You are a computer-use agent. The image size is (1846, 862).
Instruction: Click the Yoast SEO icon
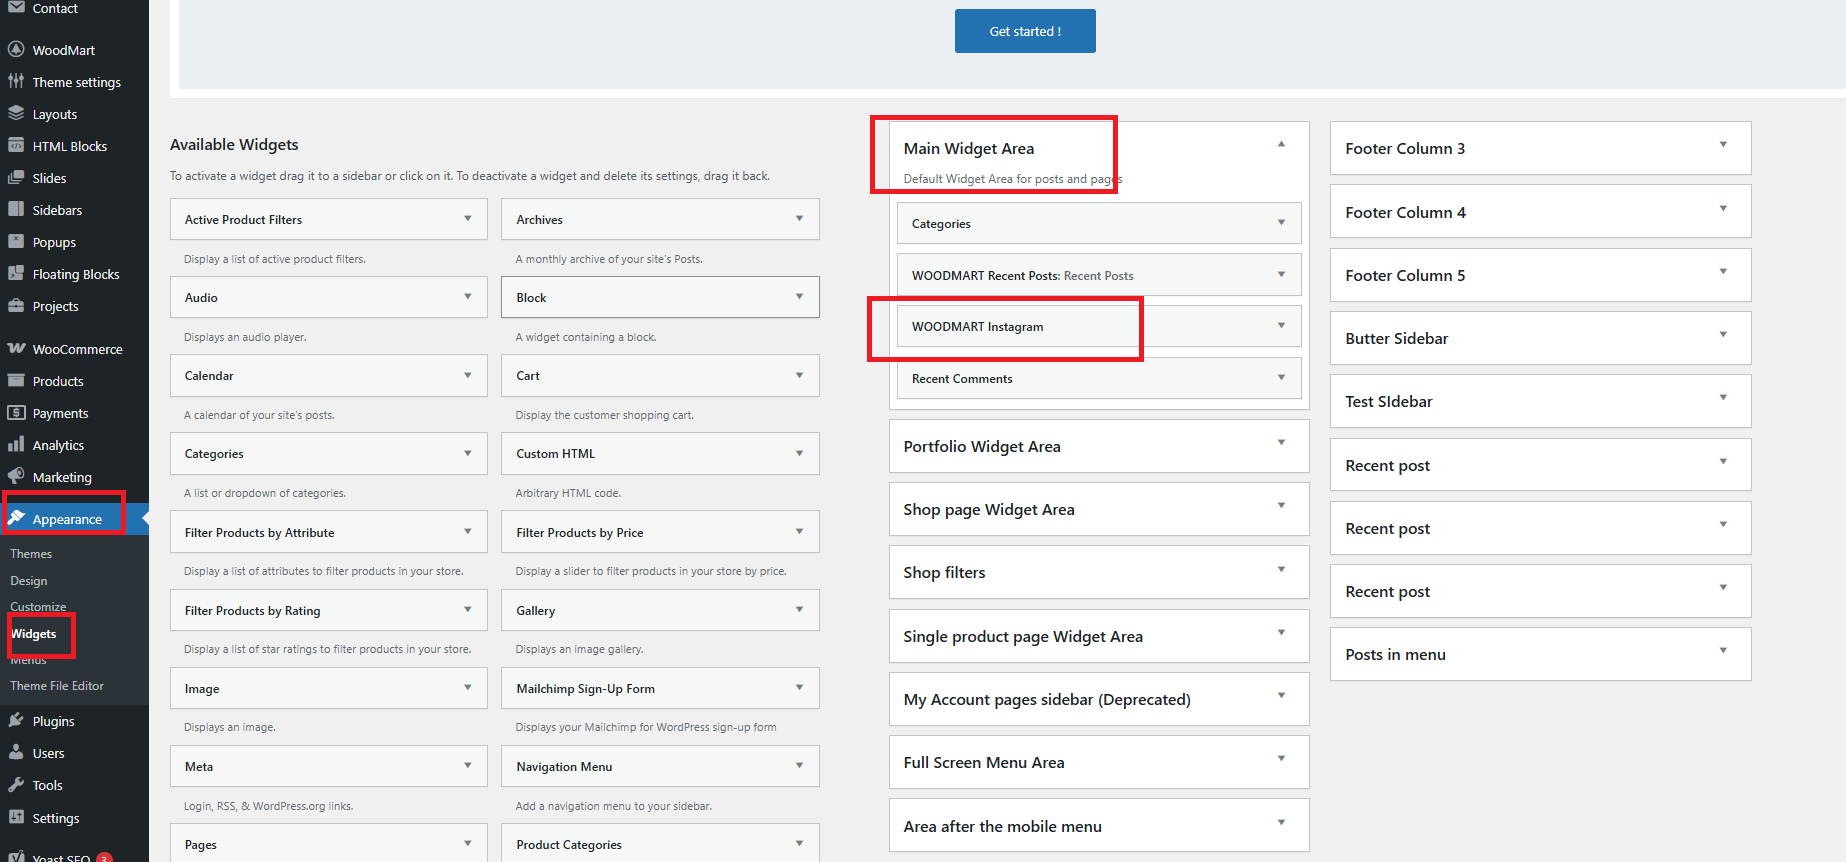coord(16,856)
